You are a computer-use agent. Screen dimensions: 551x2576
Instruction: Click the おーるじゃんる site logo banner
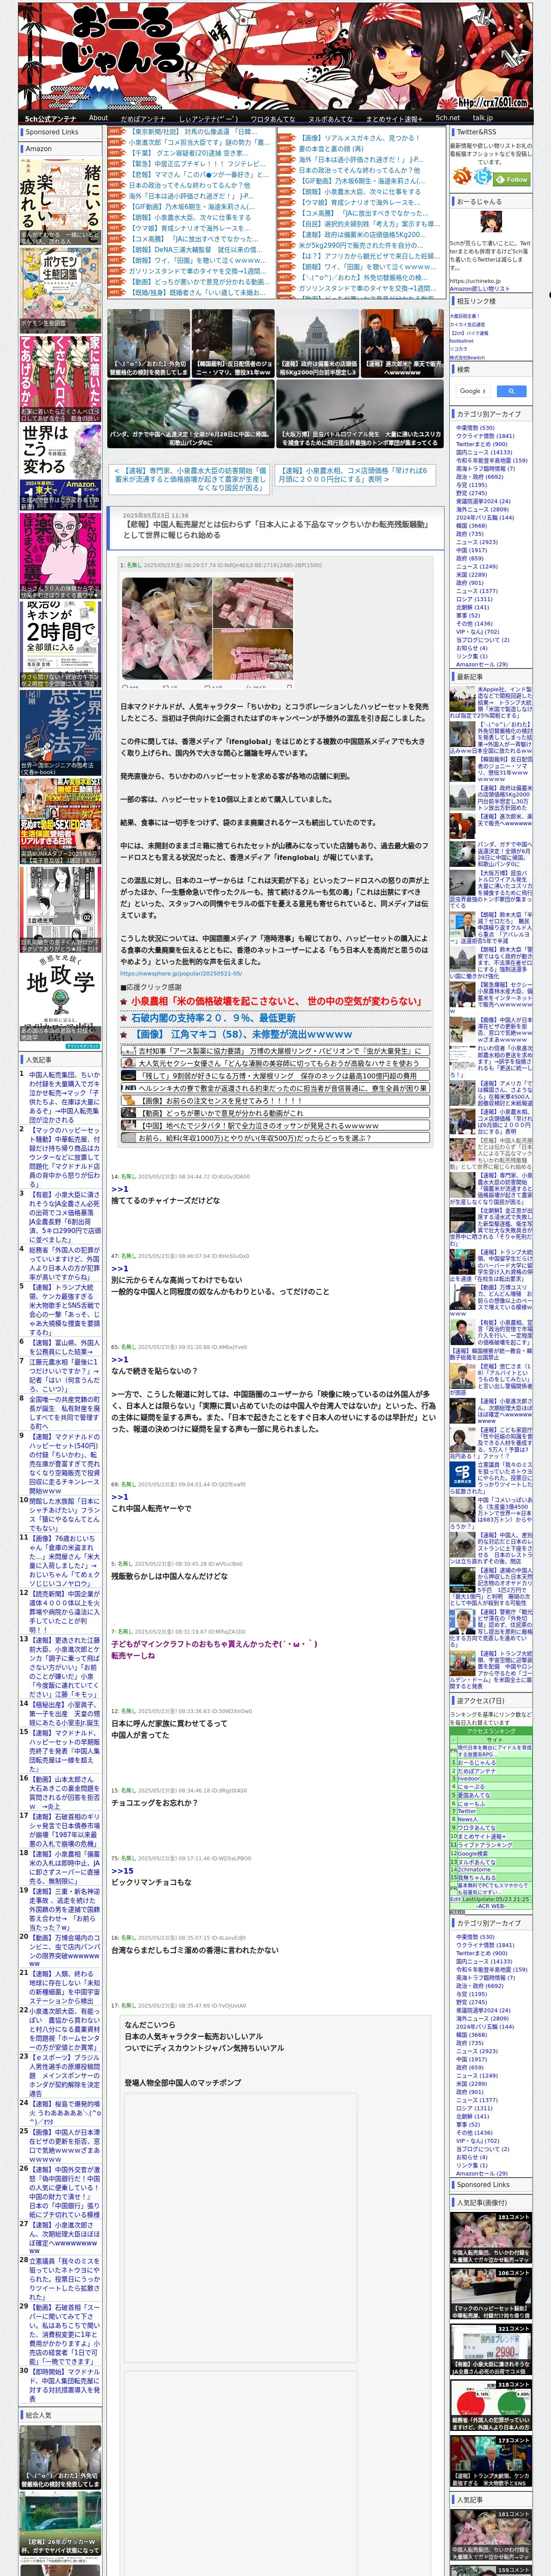(x=275, y=55)
